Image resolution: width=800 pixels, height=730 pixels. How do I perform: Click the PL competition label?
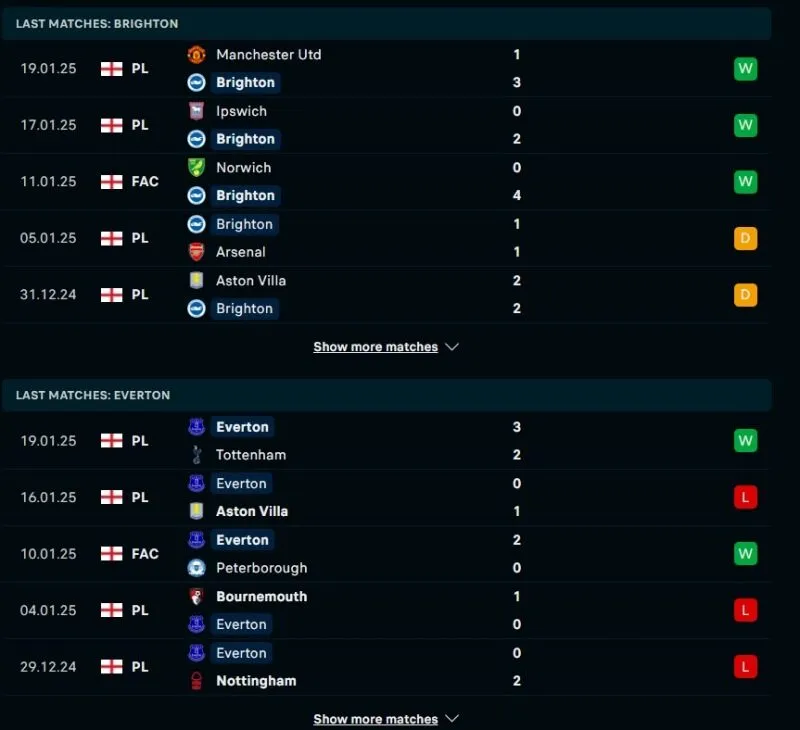[141, 68]
